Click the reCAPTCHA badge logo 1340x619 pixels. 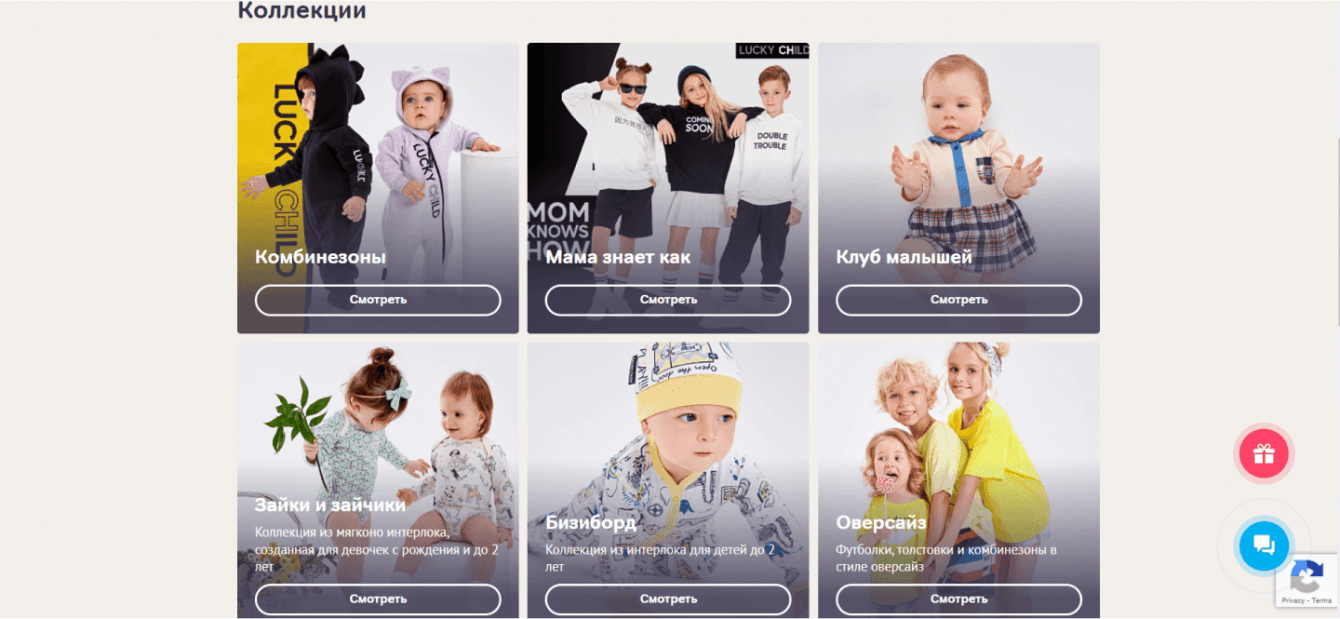point(1307,575)
